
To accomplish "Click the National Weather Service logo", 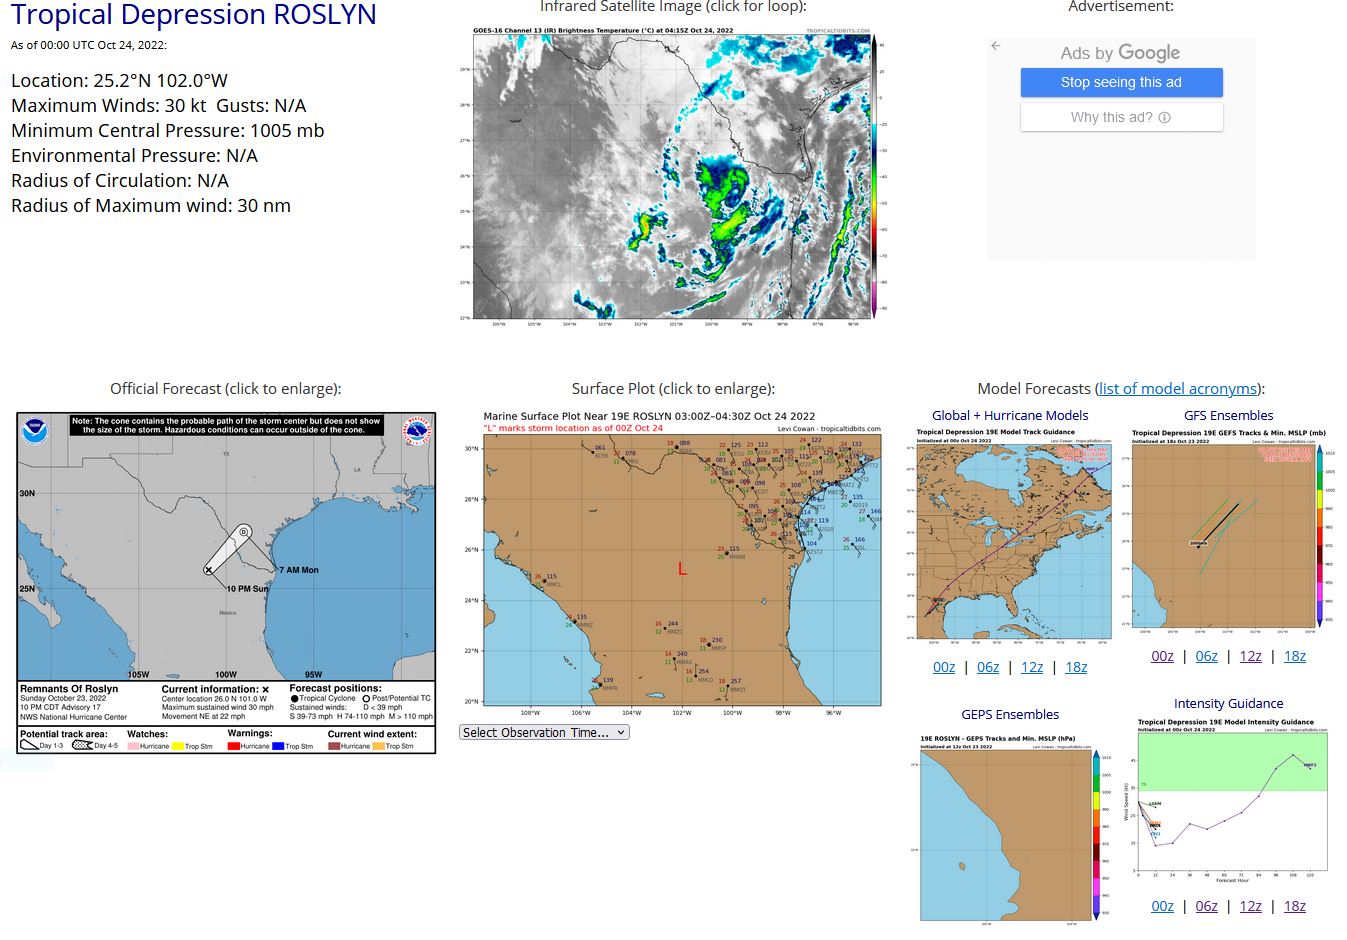I will pos(417,432).
